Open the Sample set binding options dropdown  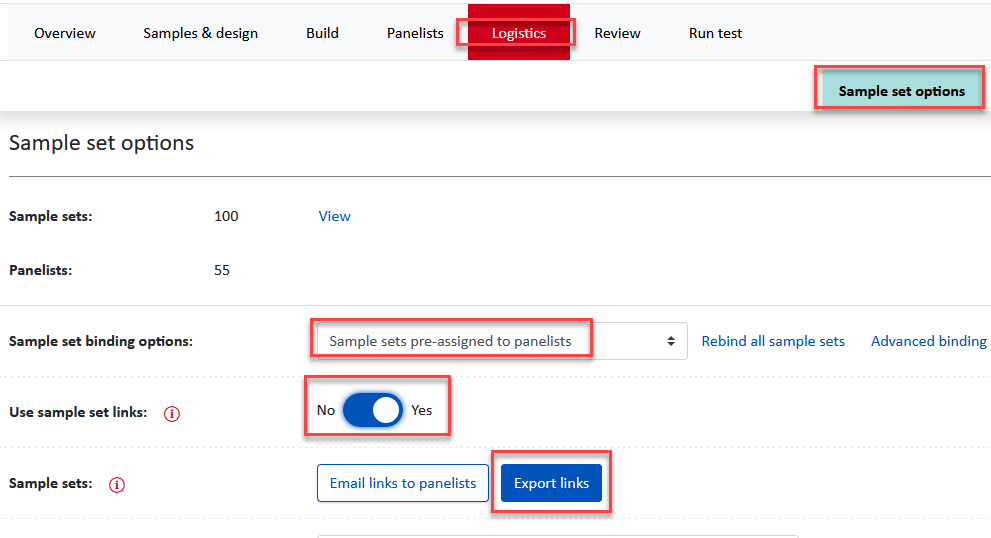click(x=502, y=341)
